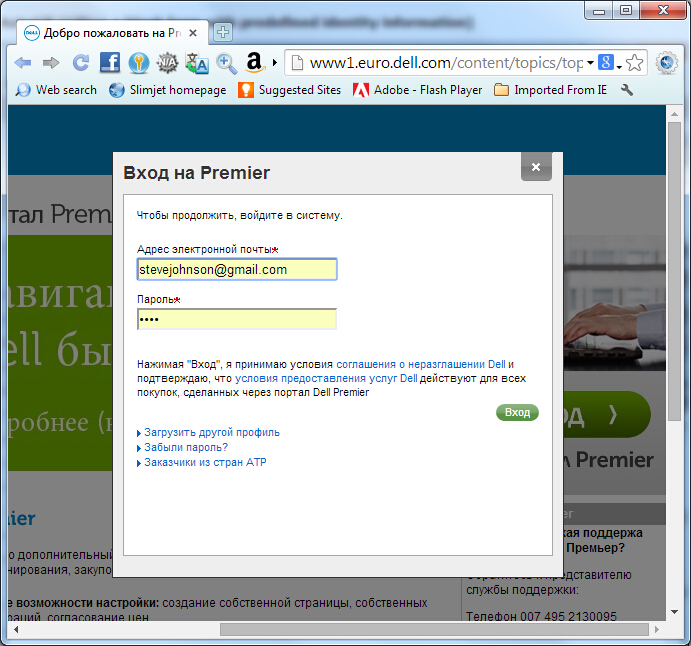
Task: Click the vertical scrollbar thumb
Action: [674, 271]
